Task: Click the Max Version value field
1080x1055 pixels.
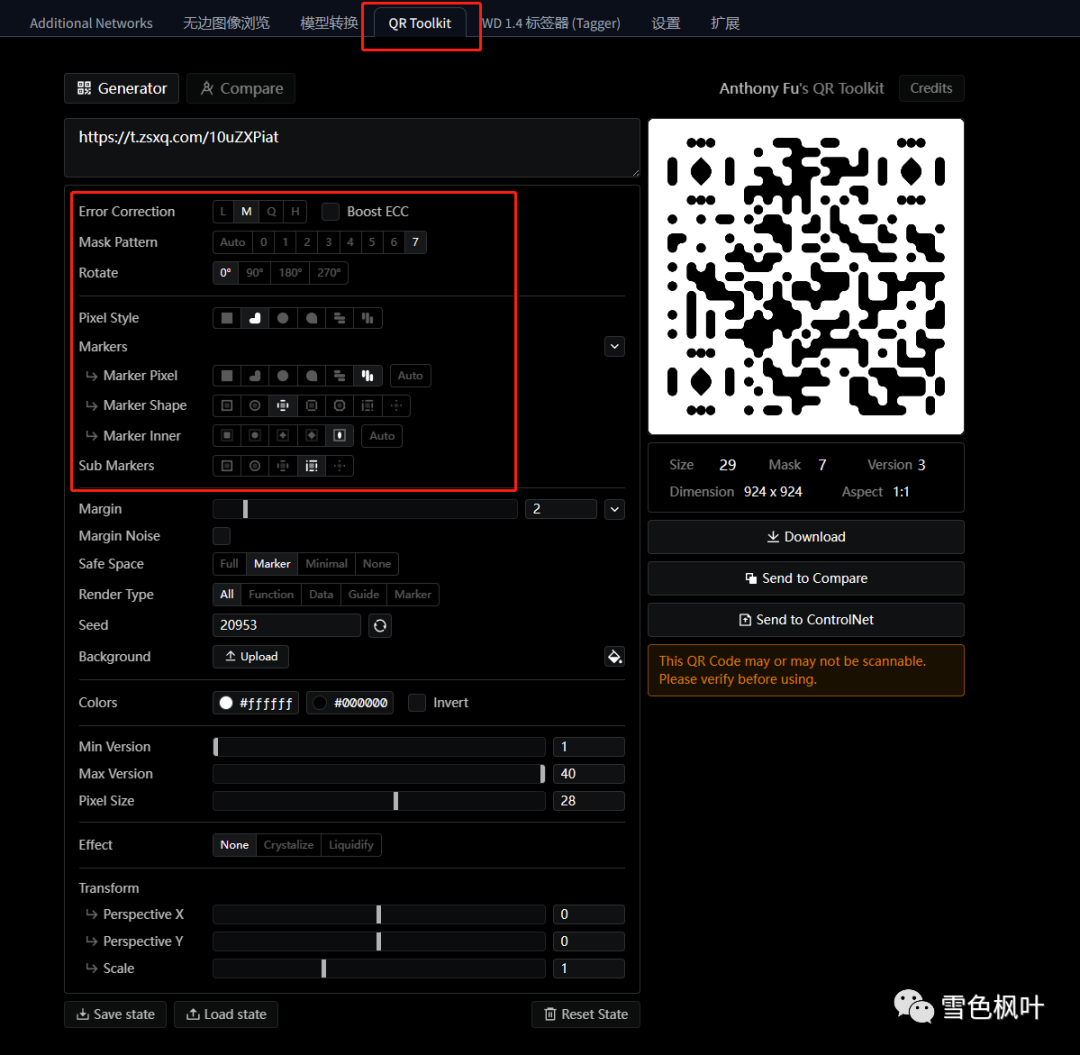Action: click(588, 773)
